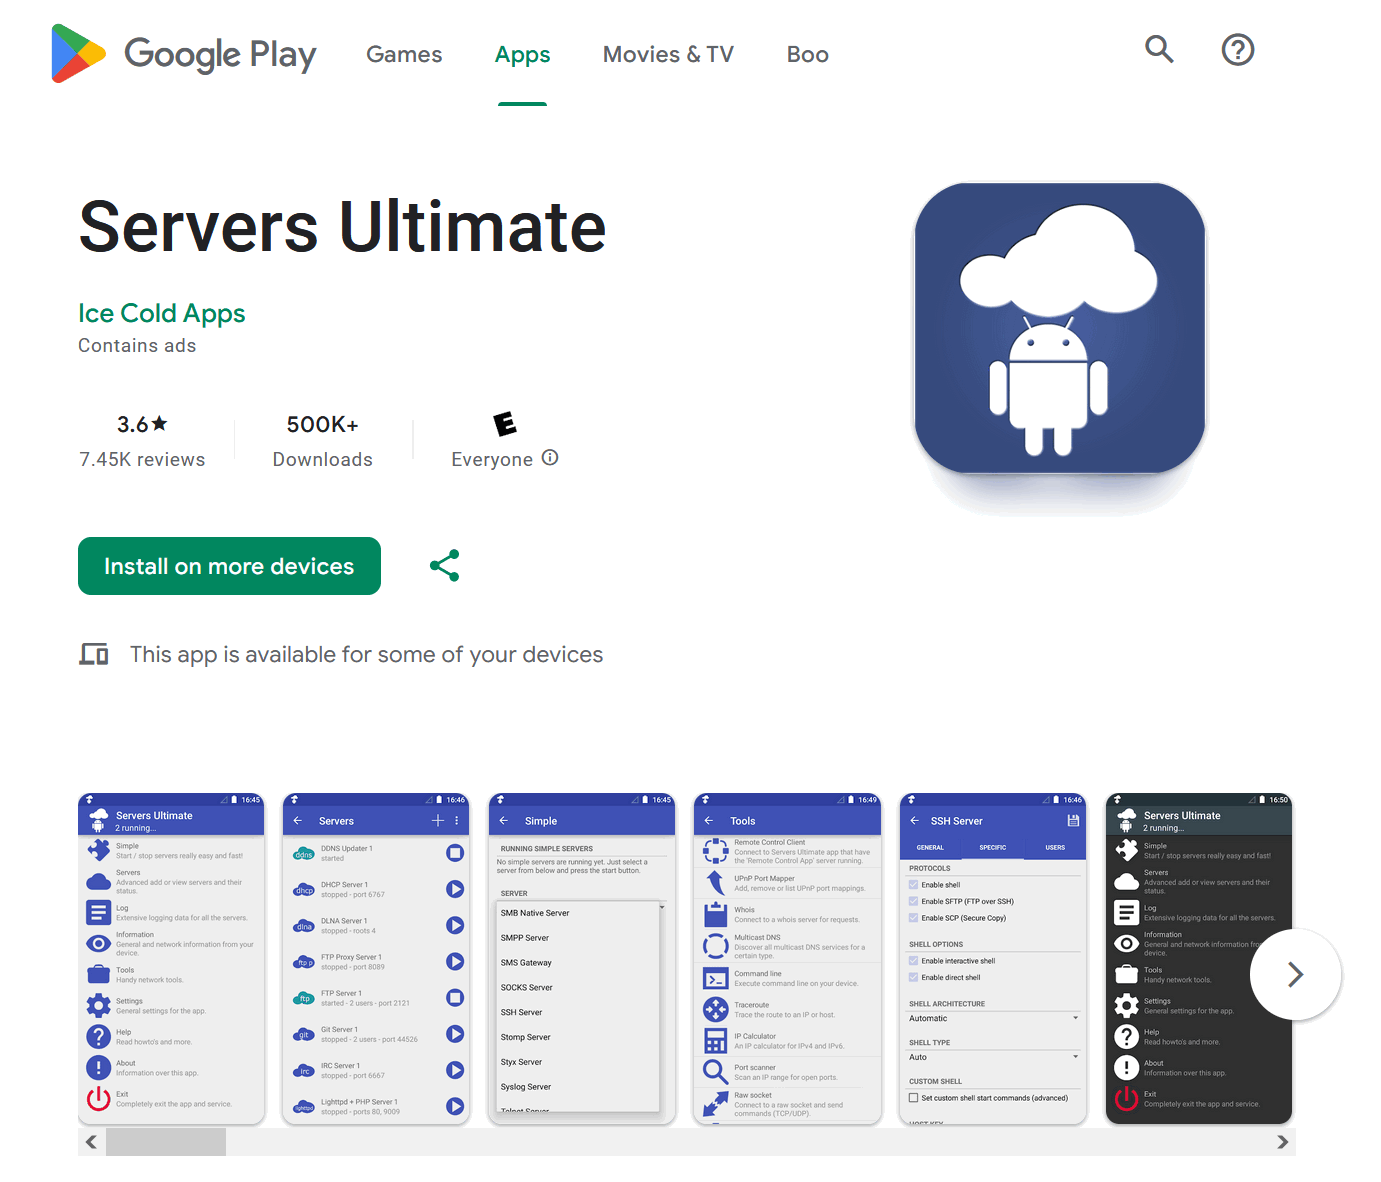This screenshot has height=1182, width=1381.
Task: Show next screenshots with right arrow
Action: pos(1295,974)
